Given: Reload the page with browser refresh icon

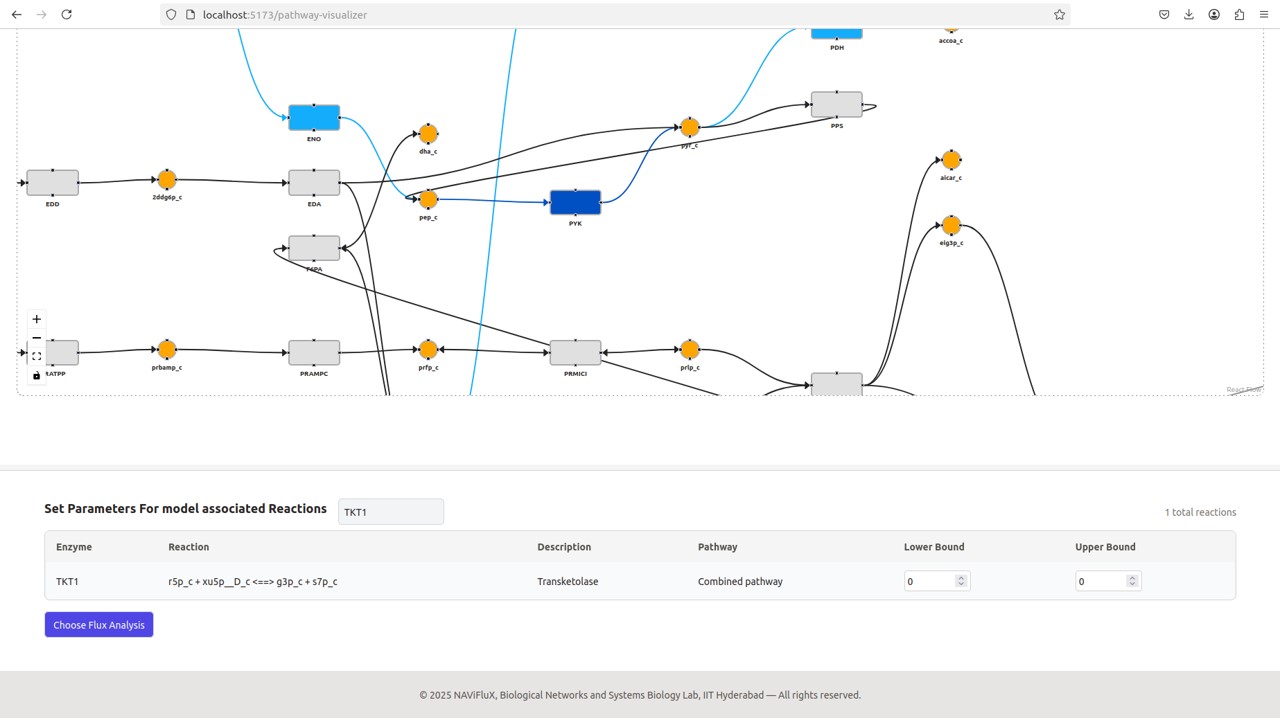Looking at the screenshot, I should pyautogui.click(x=66, y=15).
